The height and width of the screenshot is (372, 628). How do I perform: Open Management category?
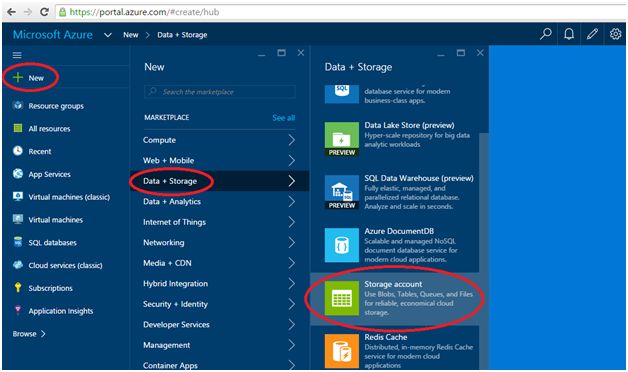tap(219, 345)
